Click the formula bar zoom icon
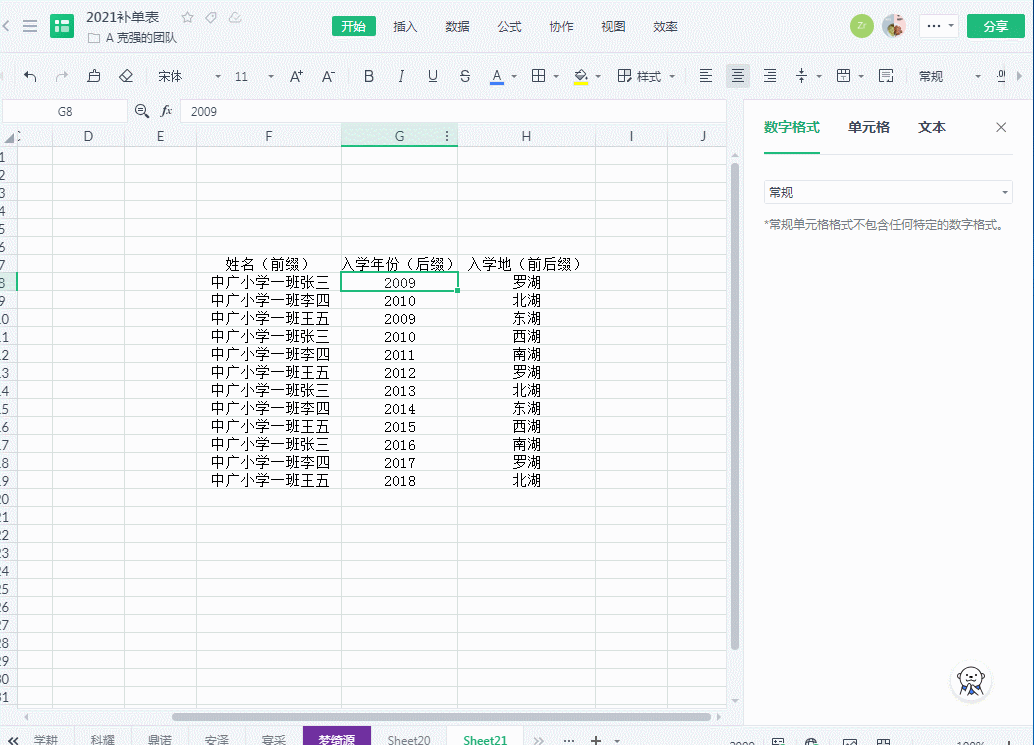 pos(142,111)
